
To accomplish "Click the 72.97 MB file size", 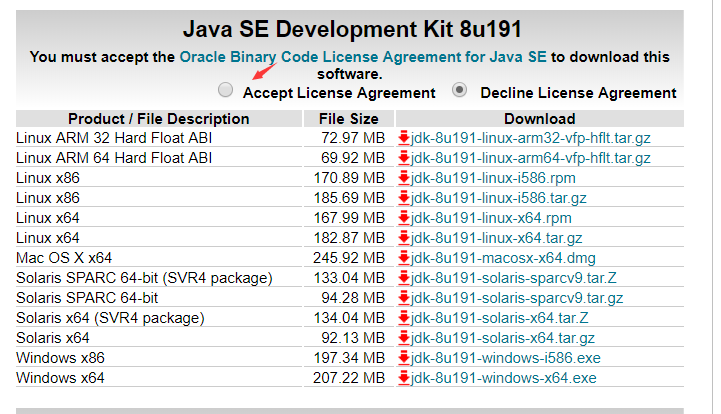I will [353, 138].
